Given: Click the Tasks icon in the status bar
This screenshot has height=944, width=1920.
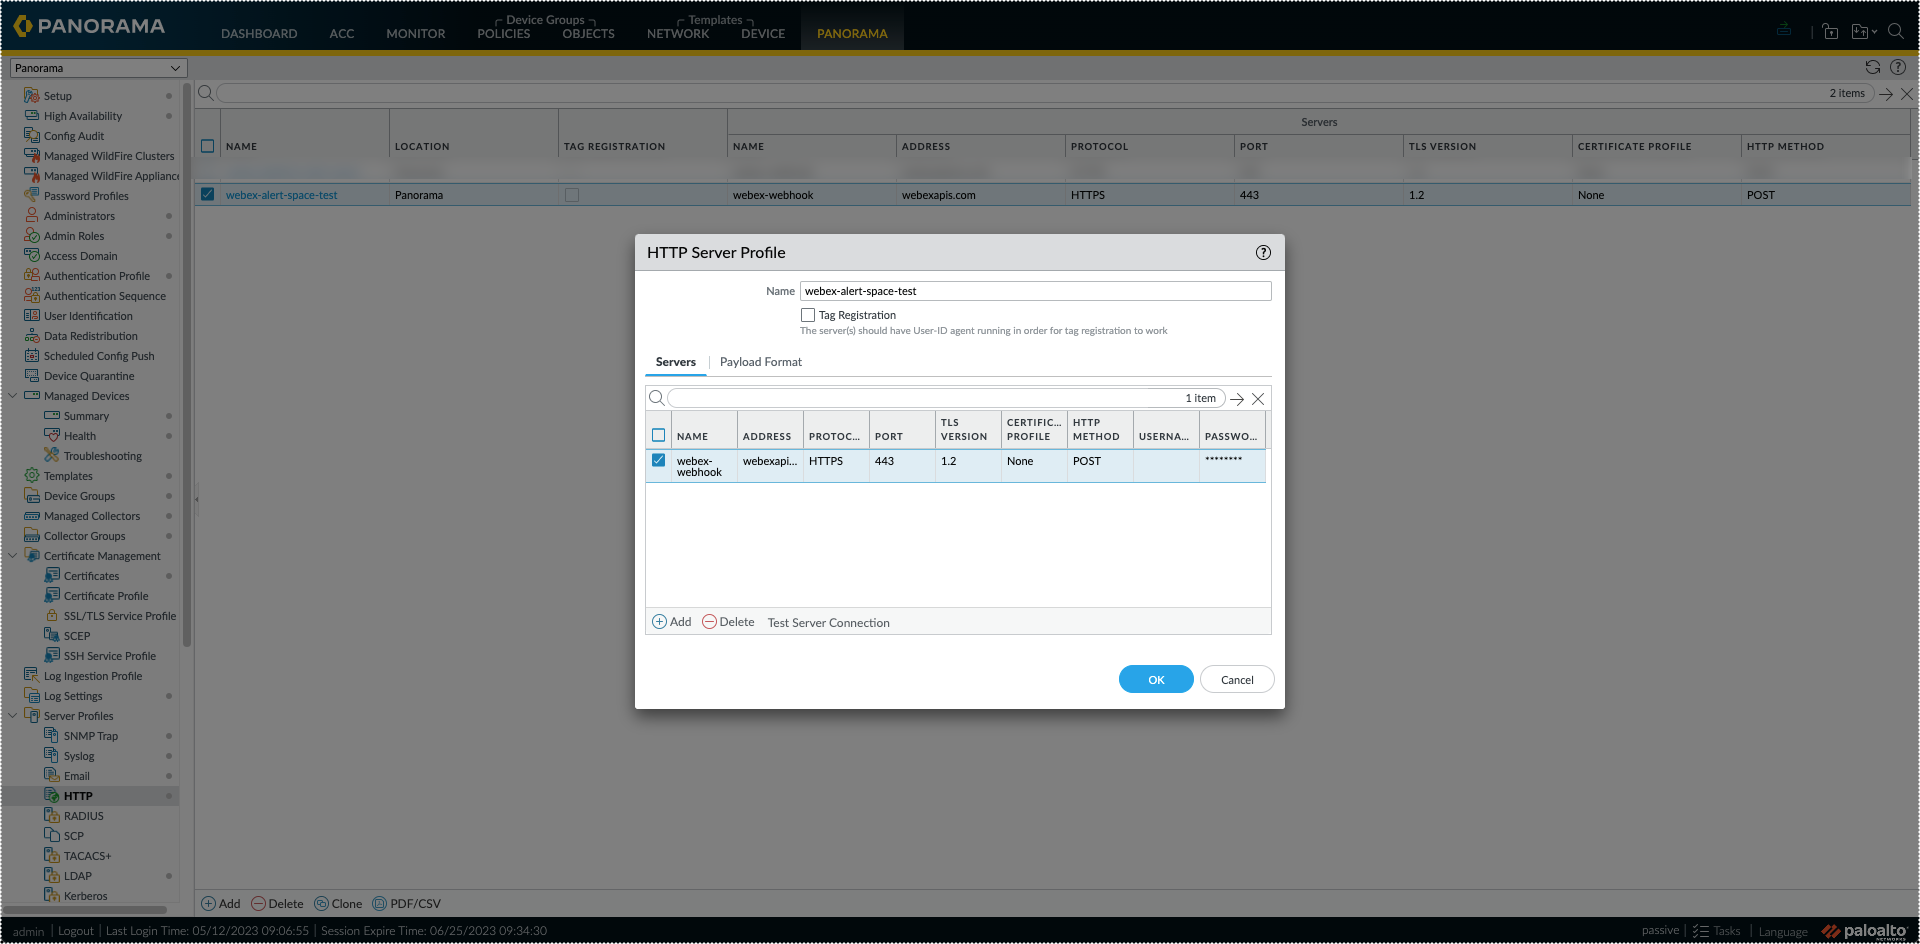Looking at the screenshot, I should 1700,931.
